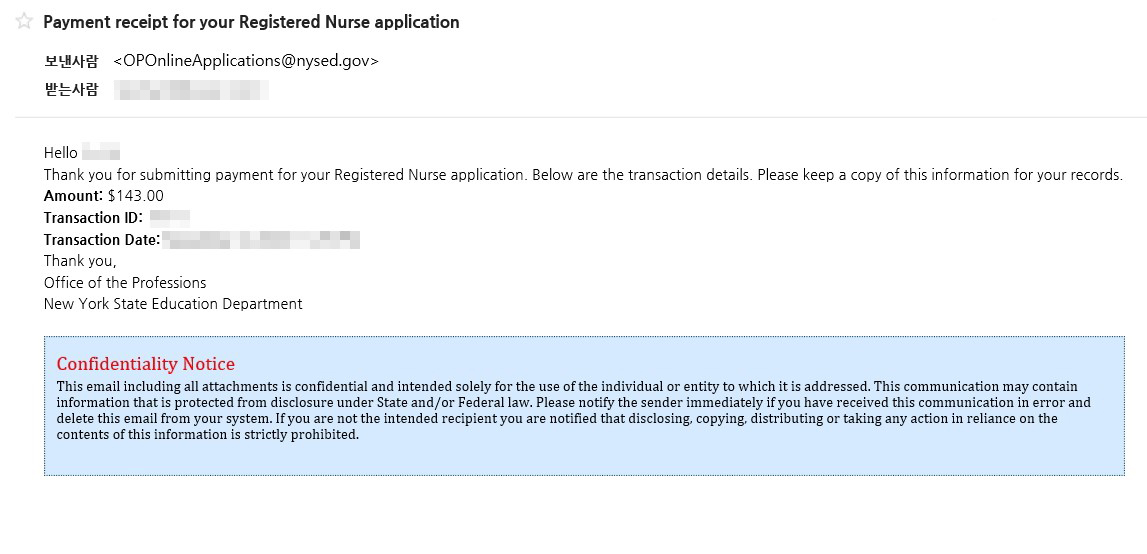The width and height of the screenshot is (1147, 554).
Task: Select the blurred recipient address
Action: [x=192, y=90]
